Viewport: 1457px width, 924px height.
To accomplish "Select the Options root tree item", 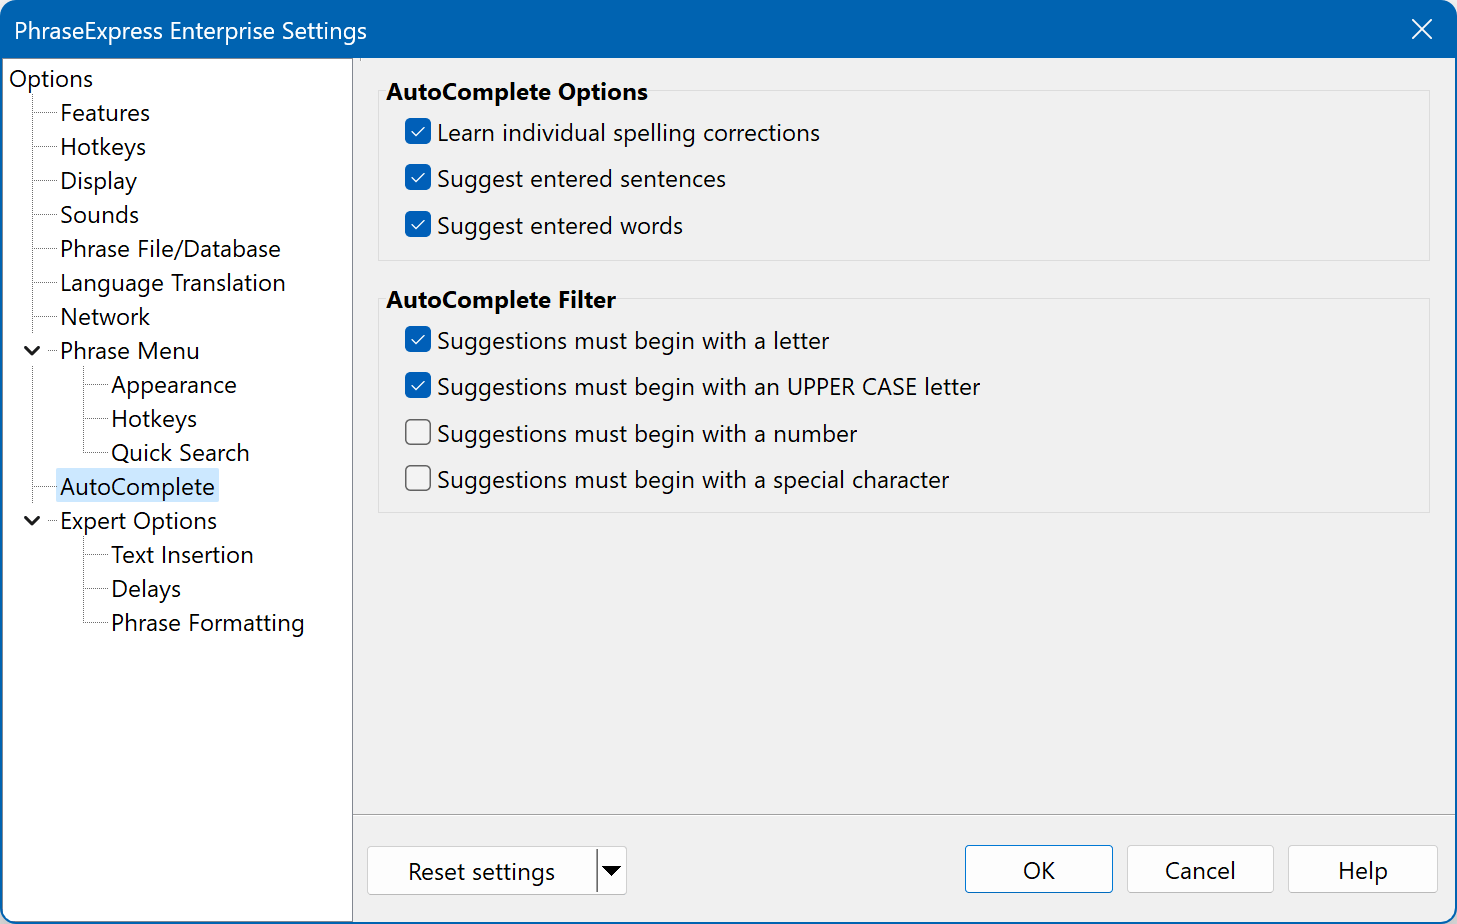I will coord(51,79).
